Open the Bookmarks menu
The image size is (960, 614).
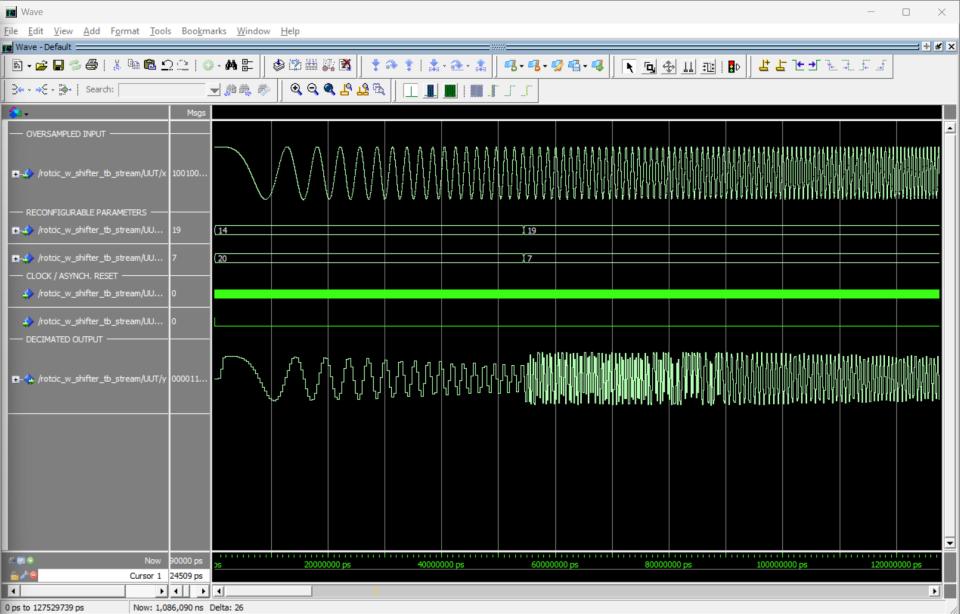coord(204,31)
